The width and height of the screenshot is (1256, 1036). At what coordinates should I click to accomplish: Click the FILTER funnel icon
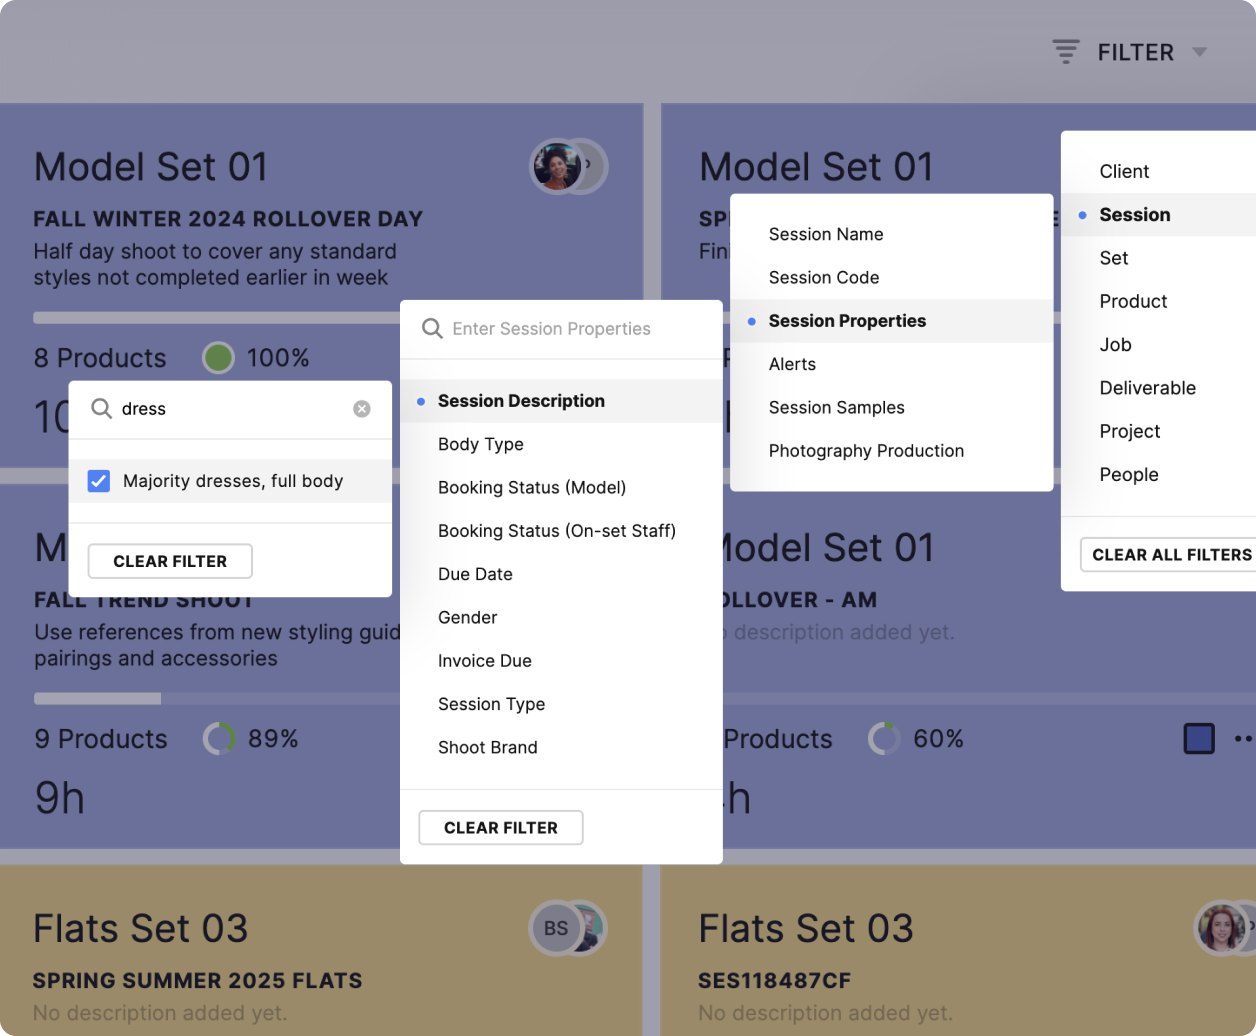click(x=1064, y=51)
